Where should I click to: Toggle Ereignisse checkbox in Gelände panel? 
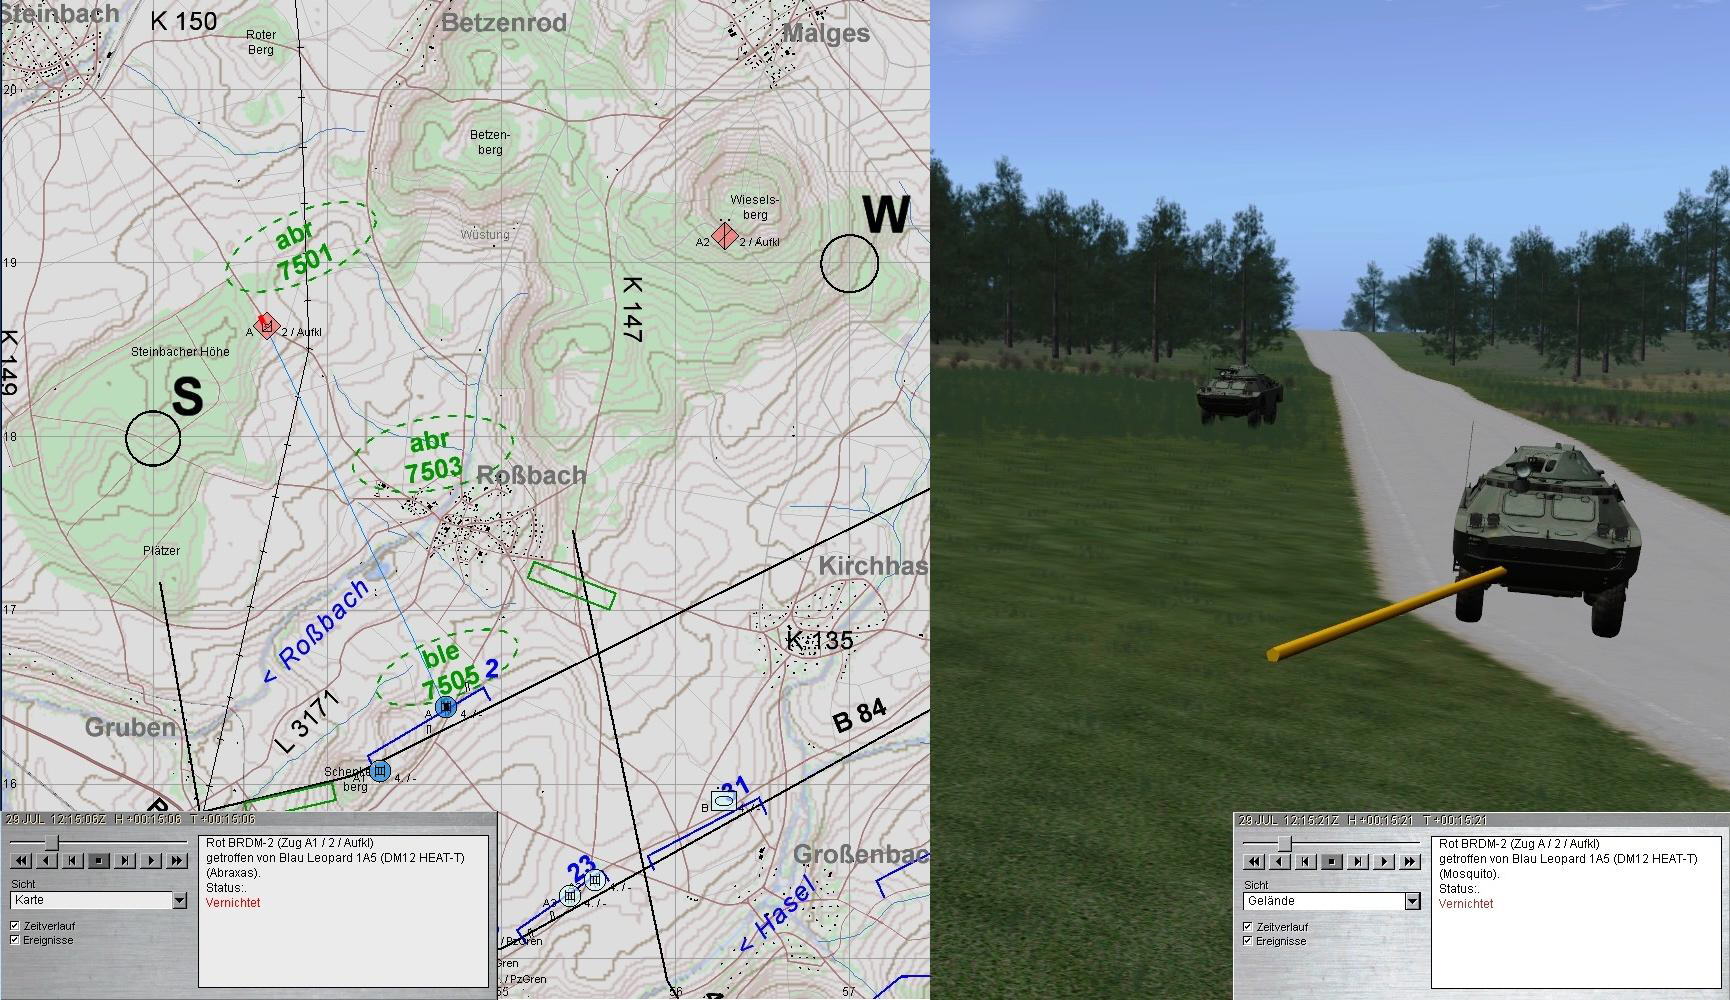1247,941
